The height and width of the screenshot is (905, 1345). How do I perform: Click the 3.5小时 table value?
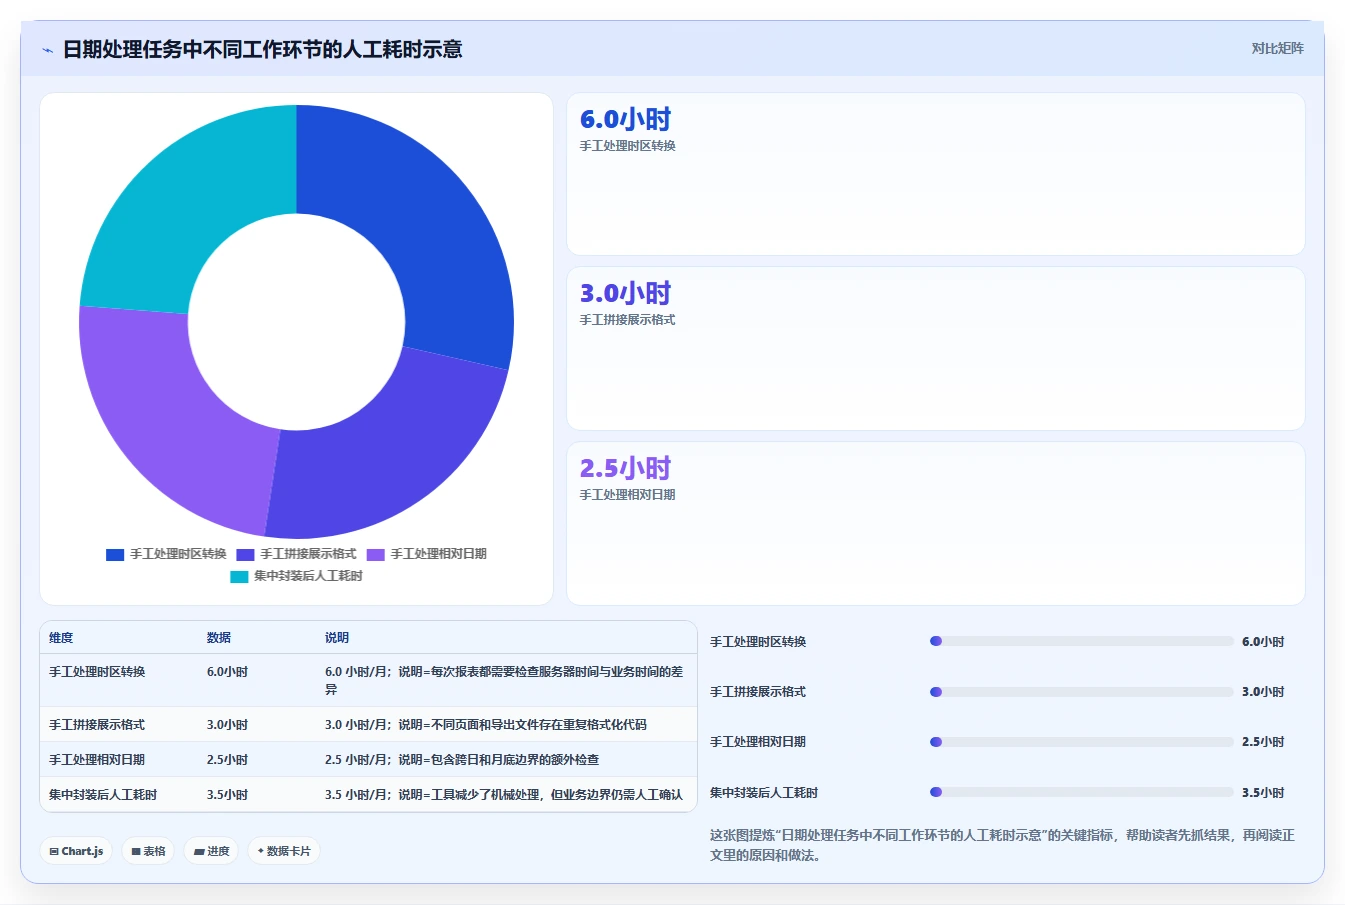point(227,795)
